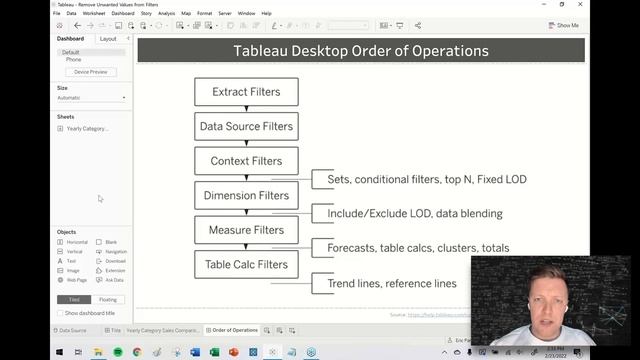Open the File menu
The width and height of the screenshot is (640, 360).
[x=57, y=13]
